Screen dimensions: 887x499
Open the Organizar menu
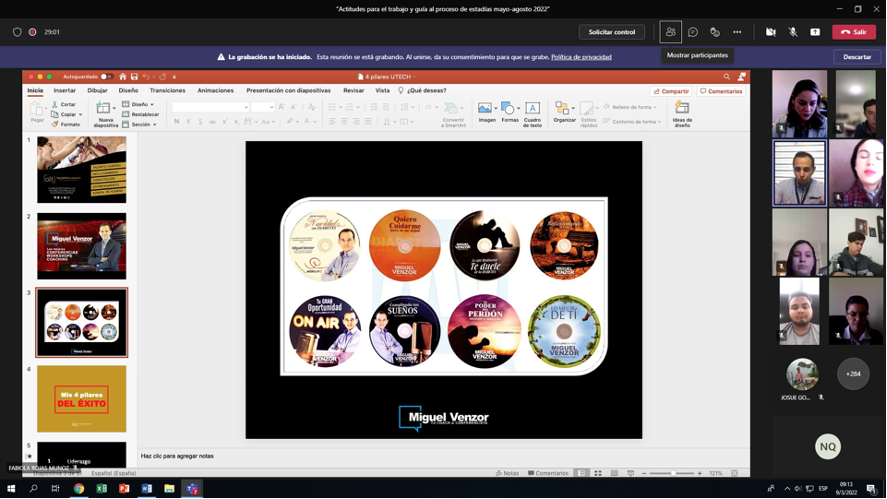click(564, 114)
